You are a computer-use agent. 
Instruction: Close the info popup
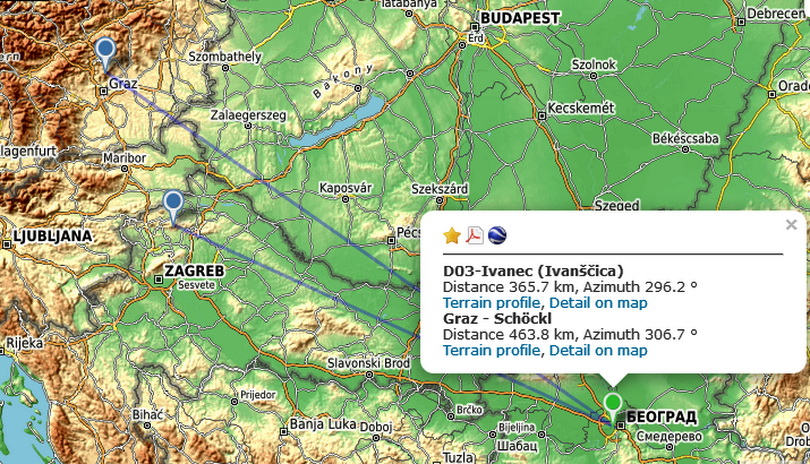pyautogui.click(x=791, y=225)
